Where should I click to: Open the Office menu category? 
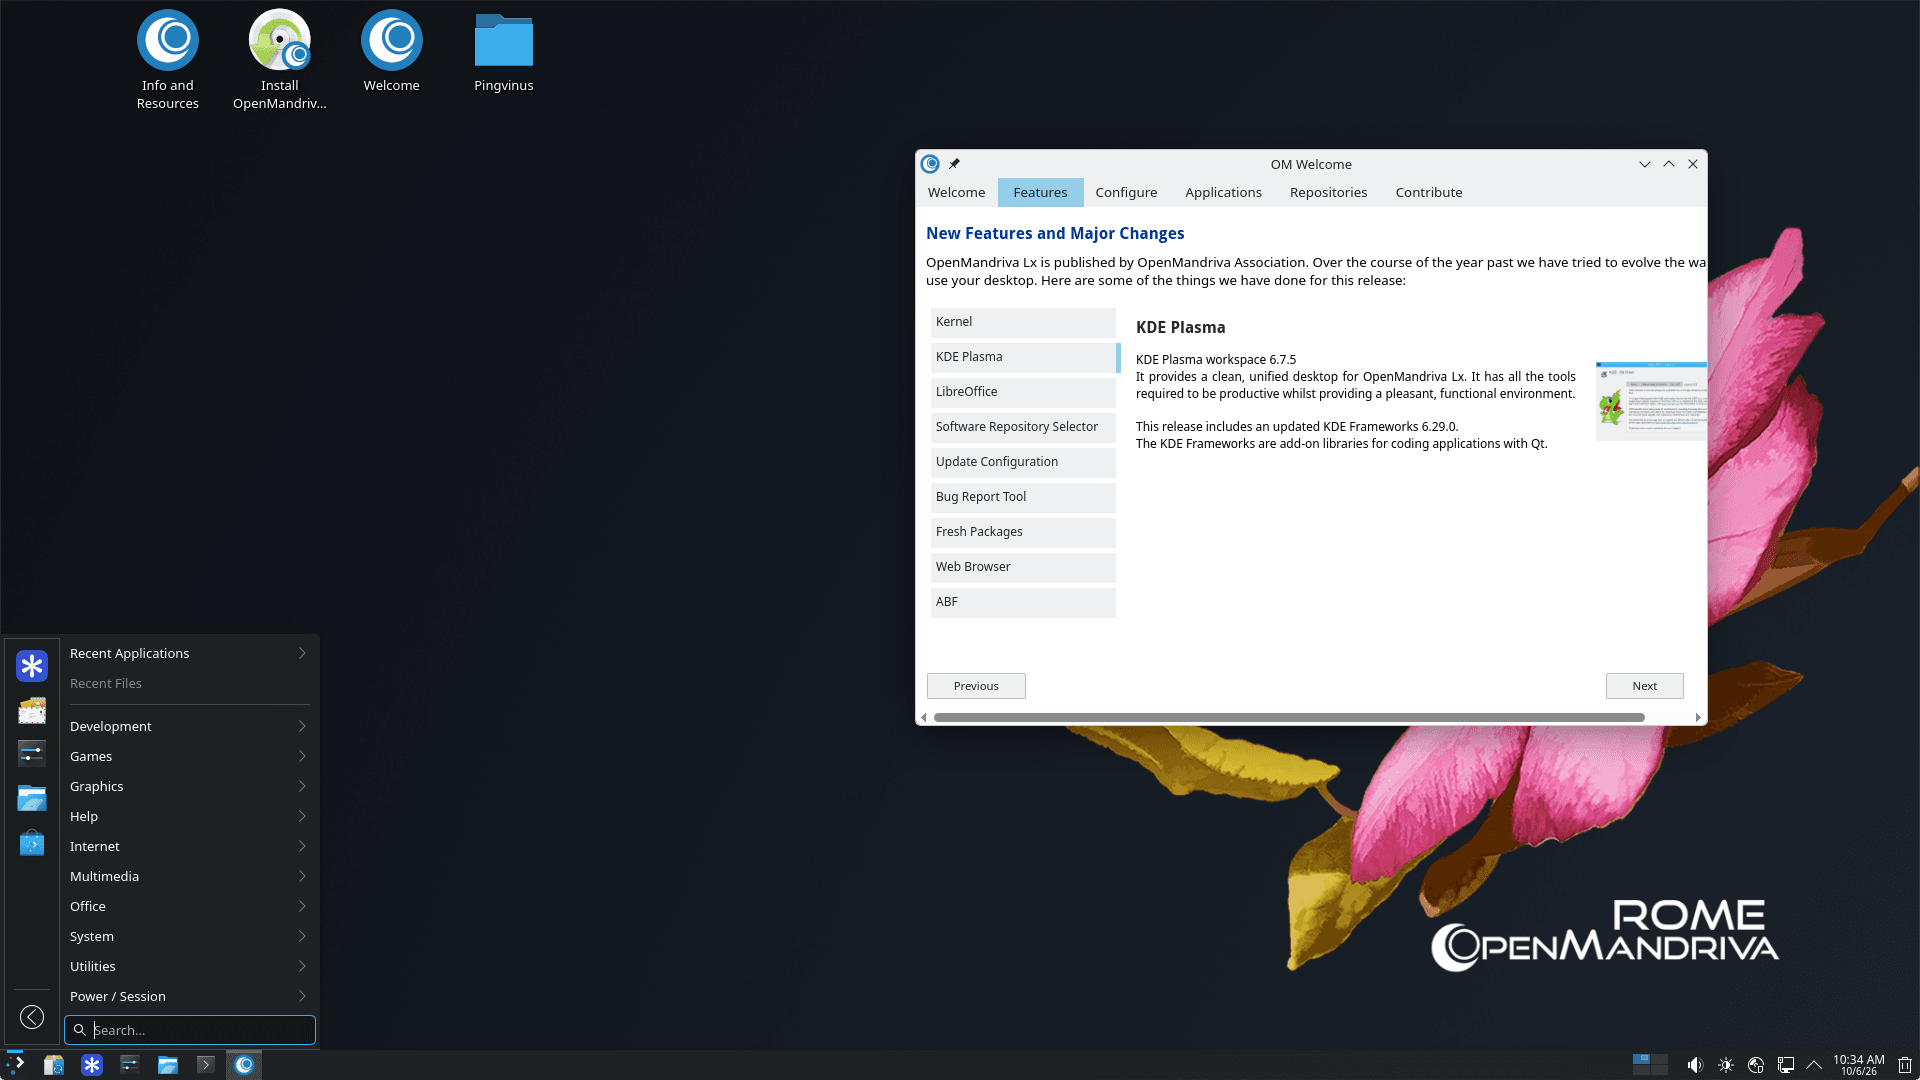[x=188, y=906]
